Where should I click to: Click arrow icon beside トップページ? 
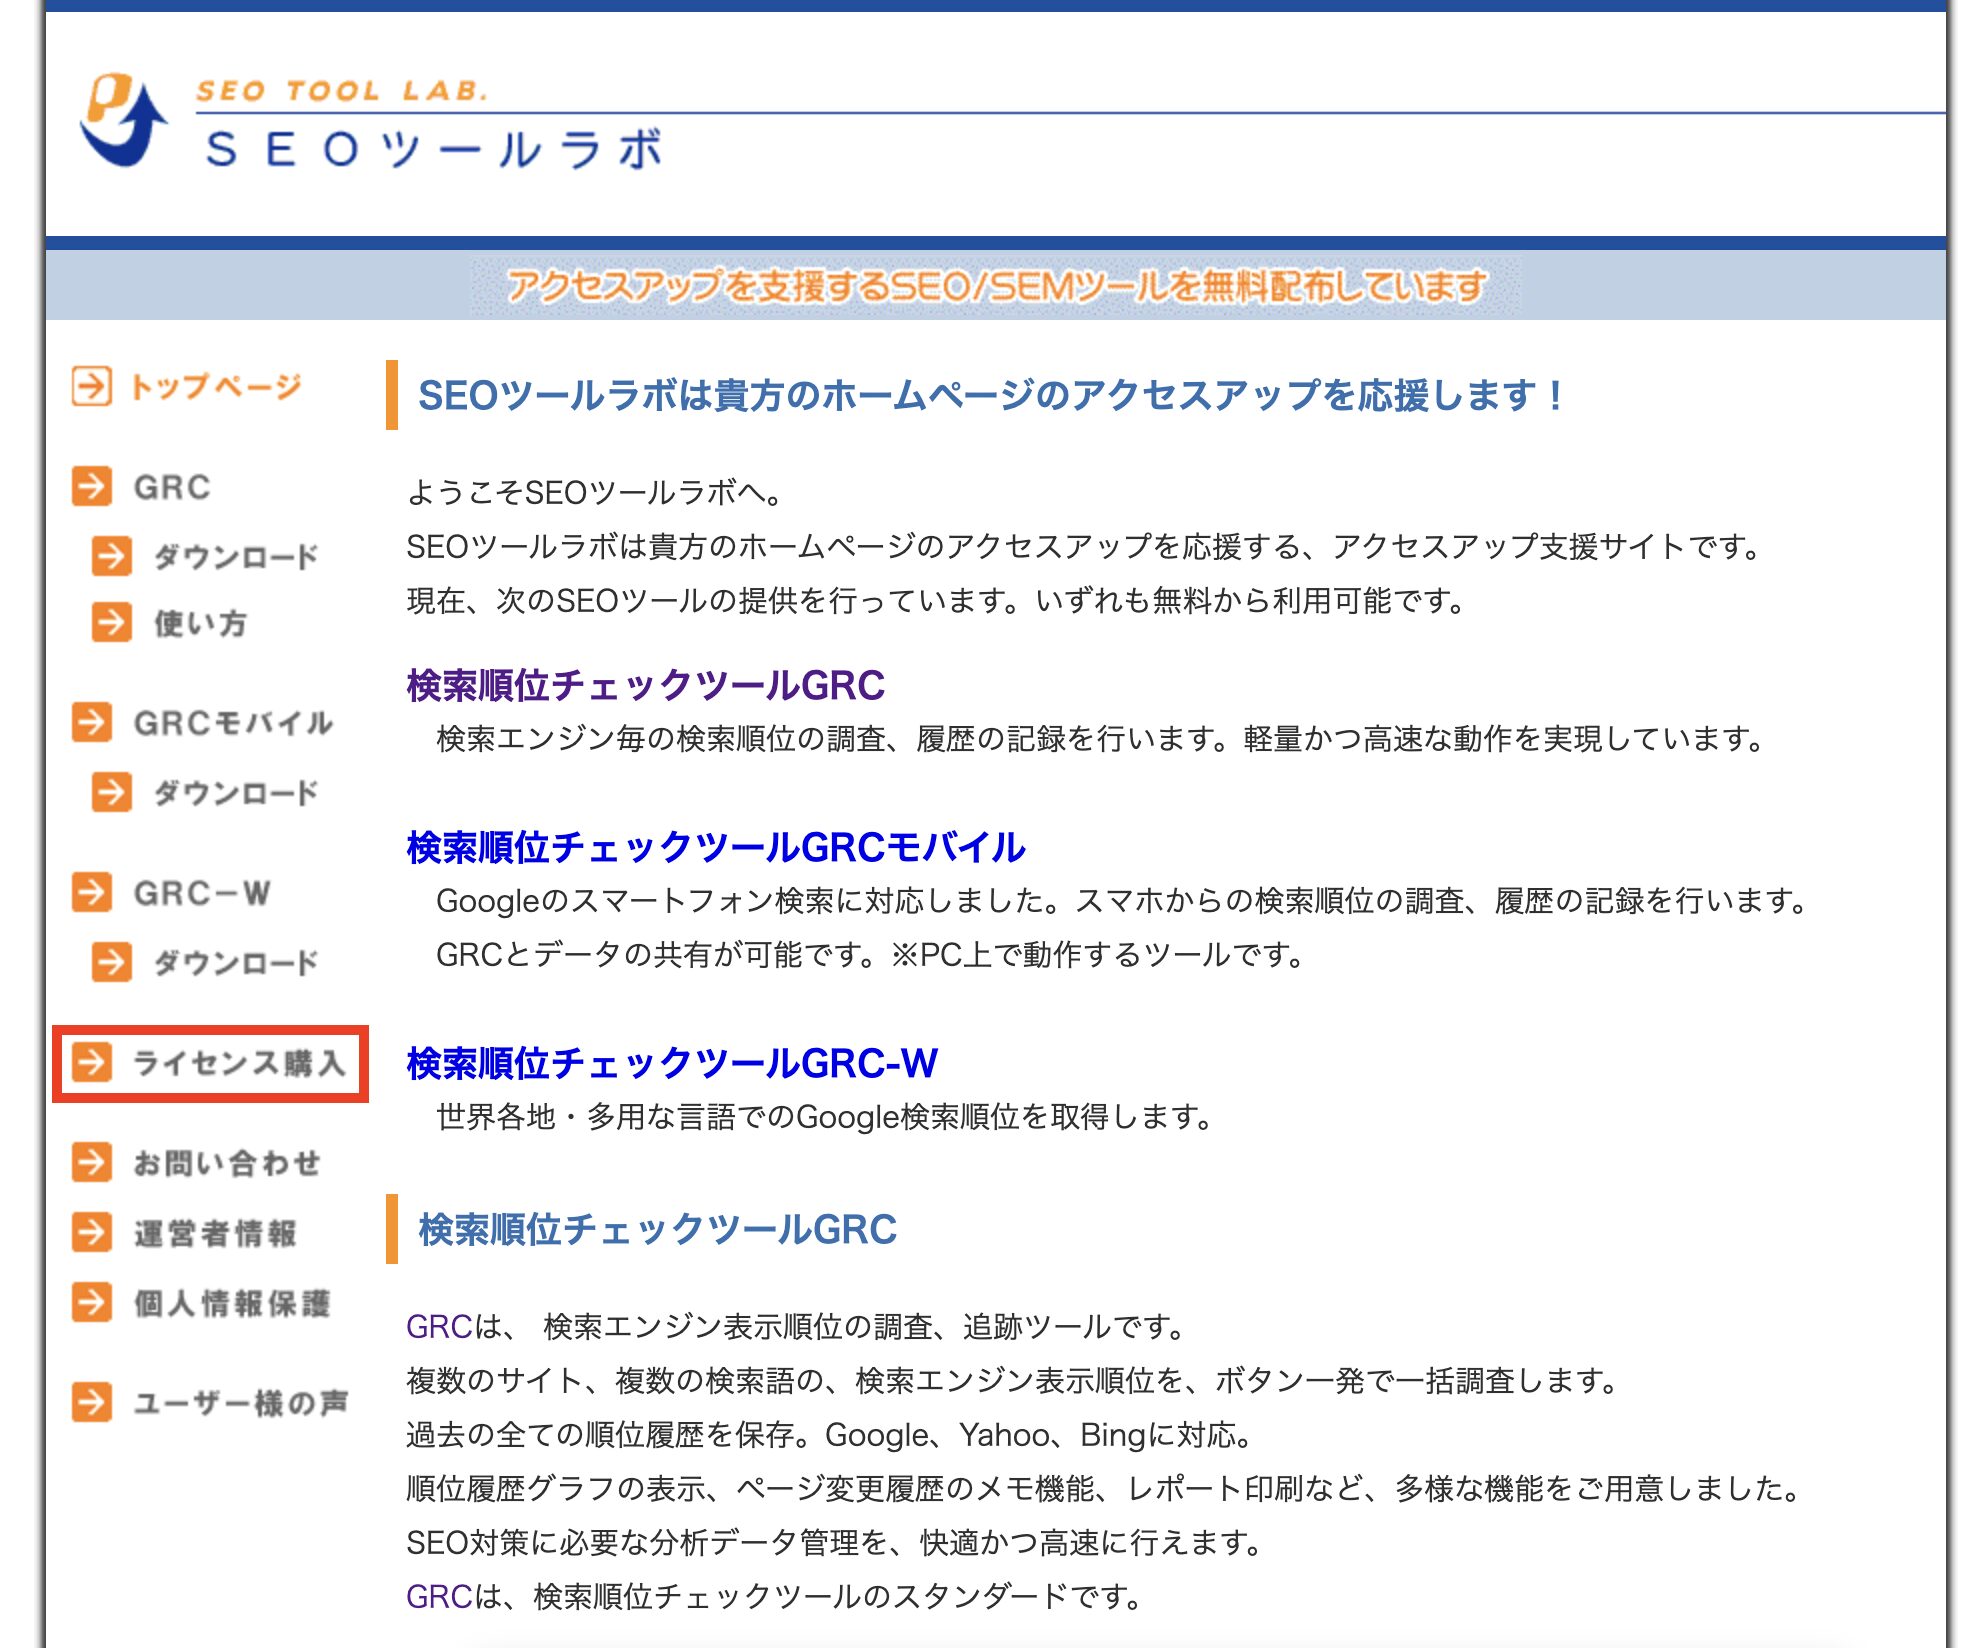tap(91, 386)
